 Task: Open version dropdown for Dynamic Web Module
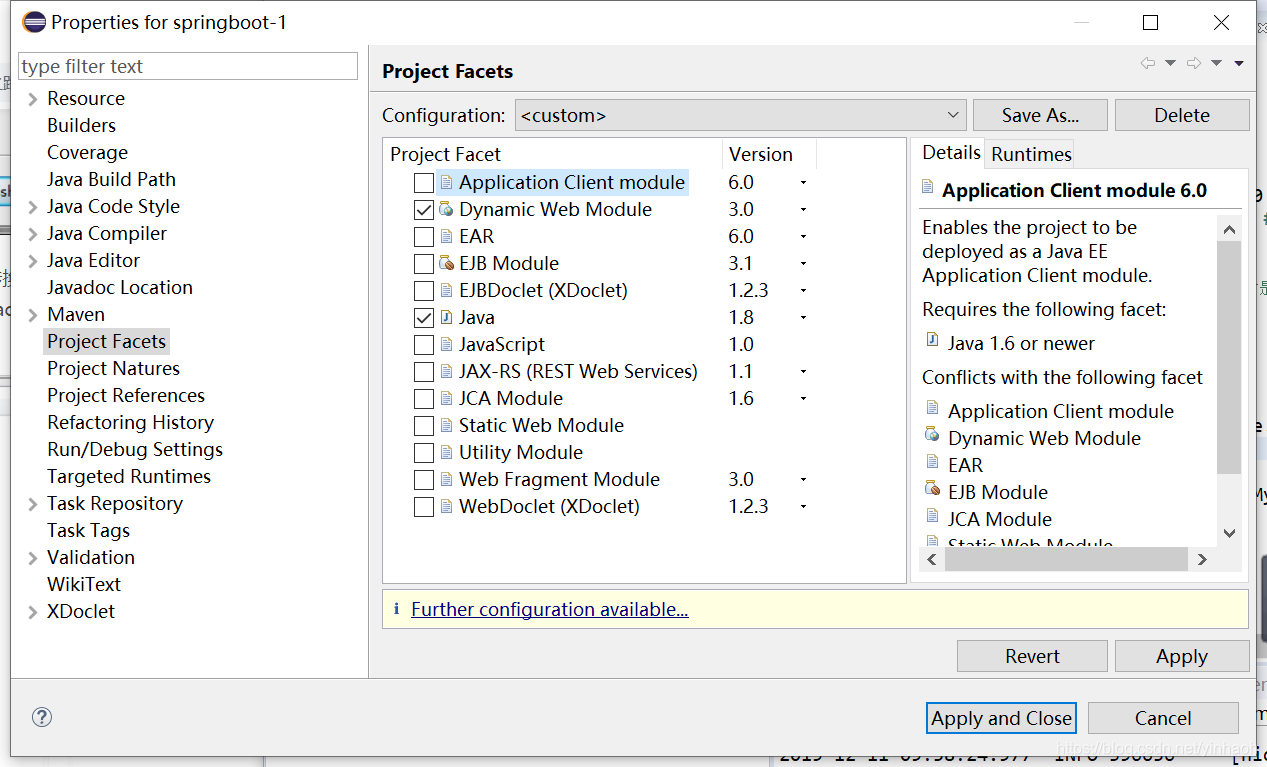[x=803, y=210]
